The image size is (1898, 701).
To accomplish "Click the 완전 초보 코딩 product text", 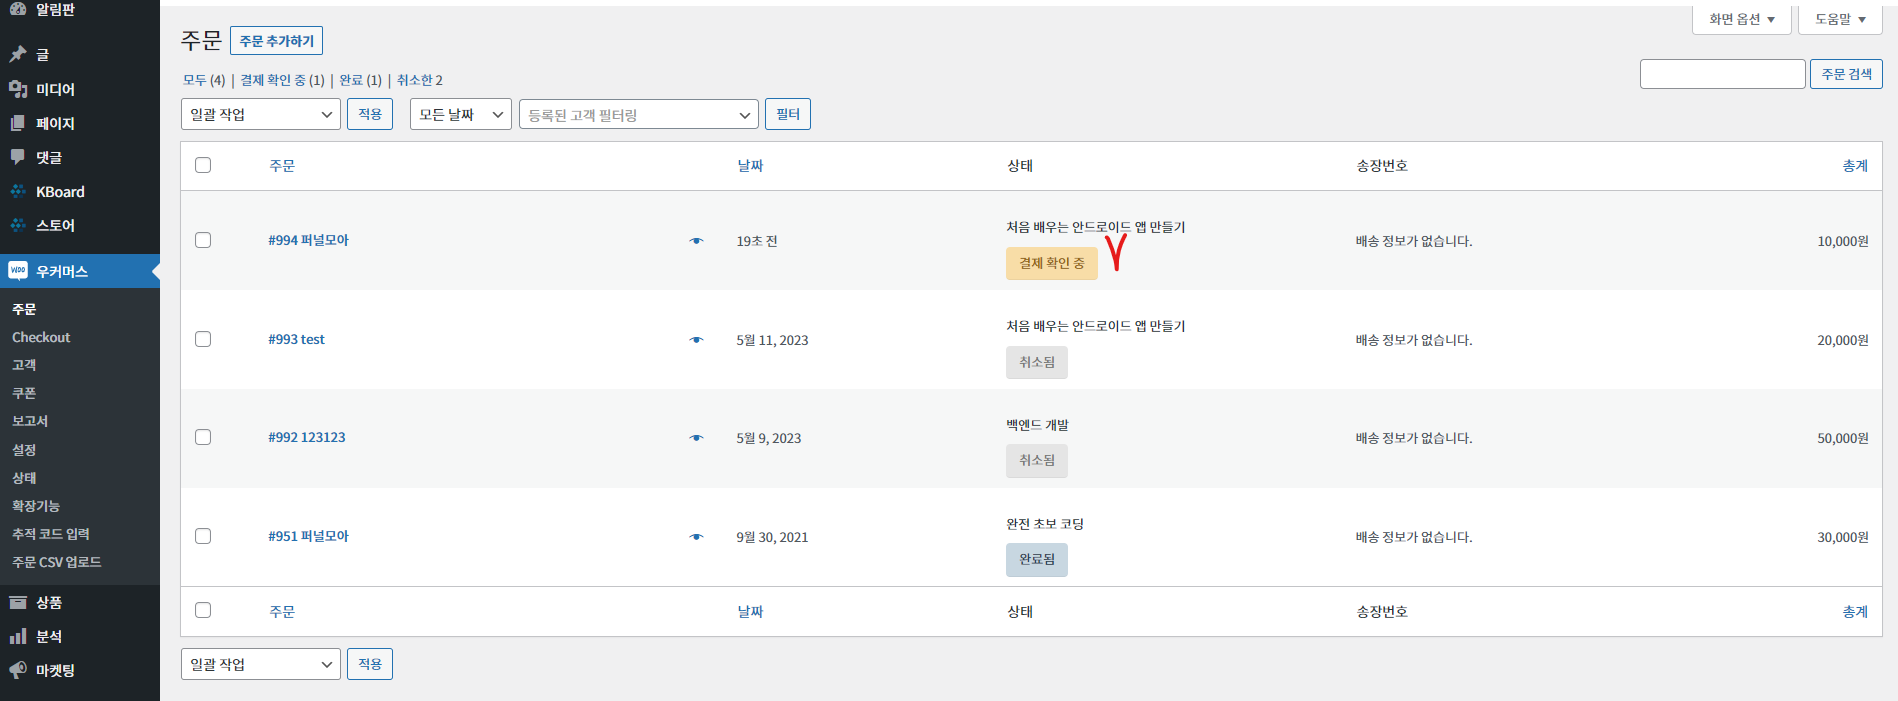I will click(x=1045, y=524).
